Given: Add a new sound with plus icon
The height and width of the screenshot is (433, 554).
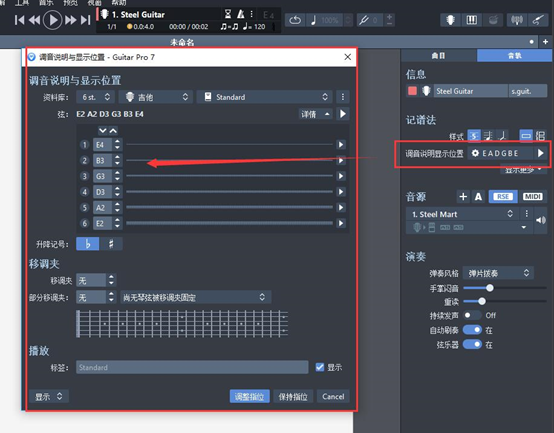Looking at the screenshot, I should pyautogui.click(x=463, y=196).
